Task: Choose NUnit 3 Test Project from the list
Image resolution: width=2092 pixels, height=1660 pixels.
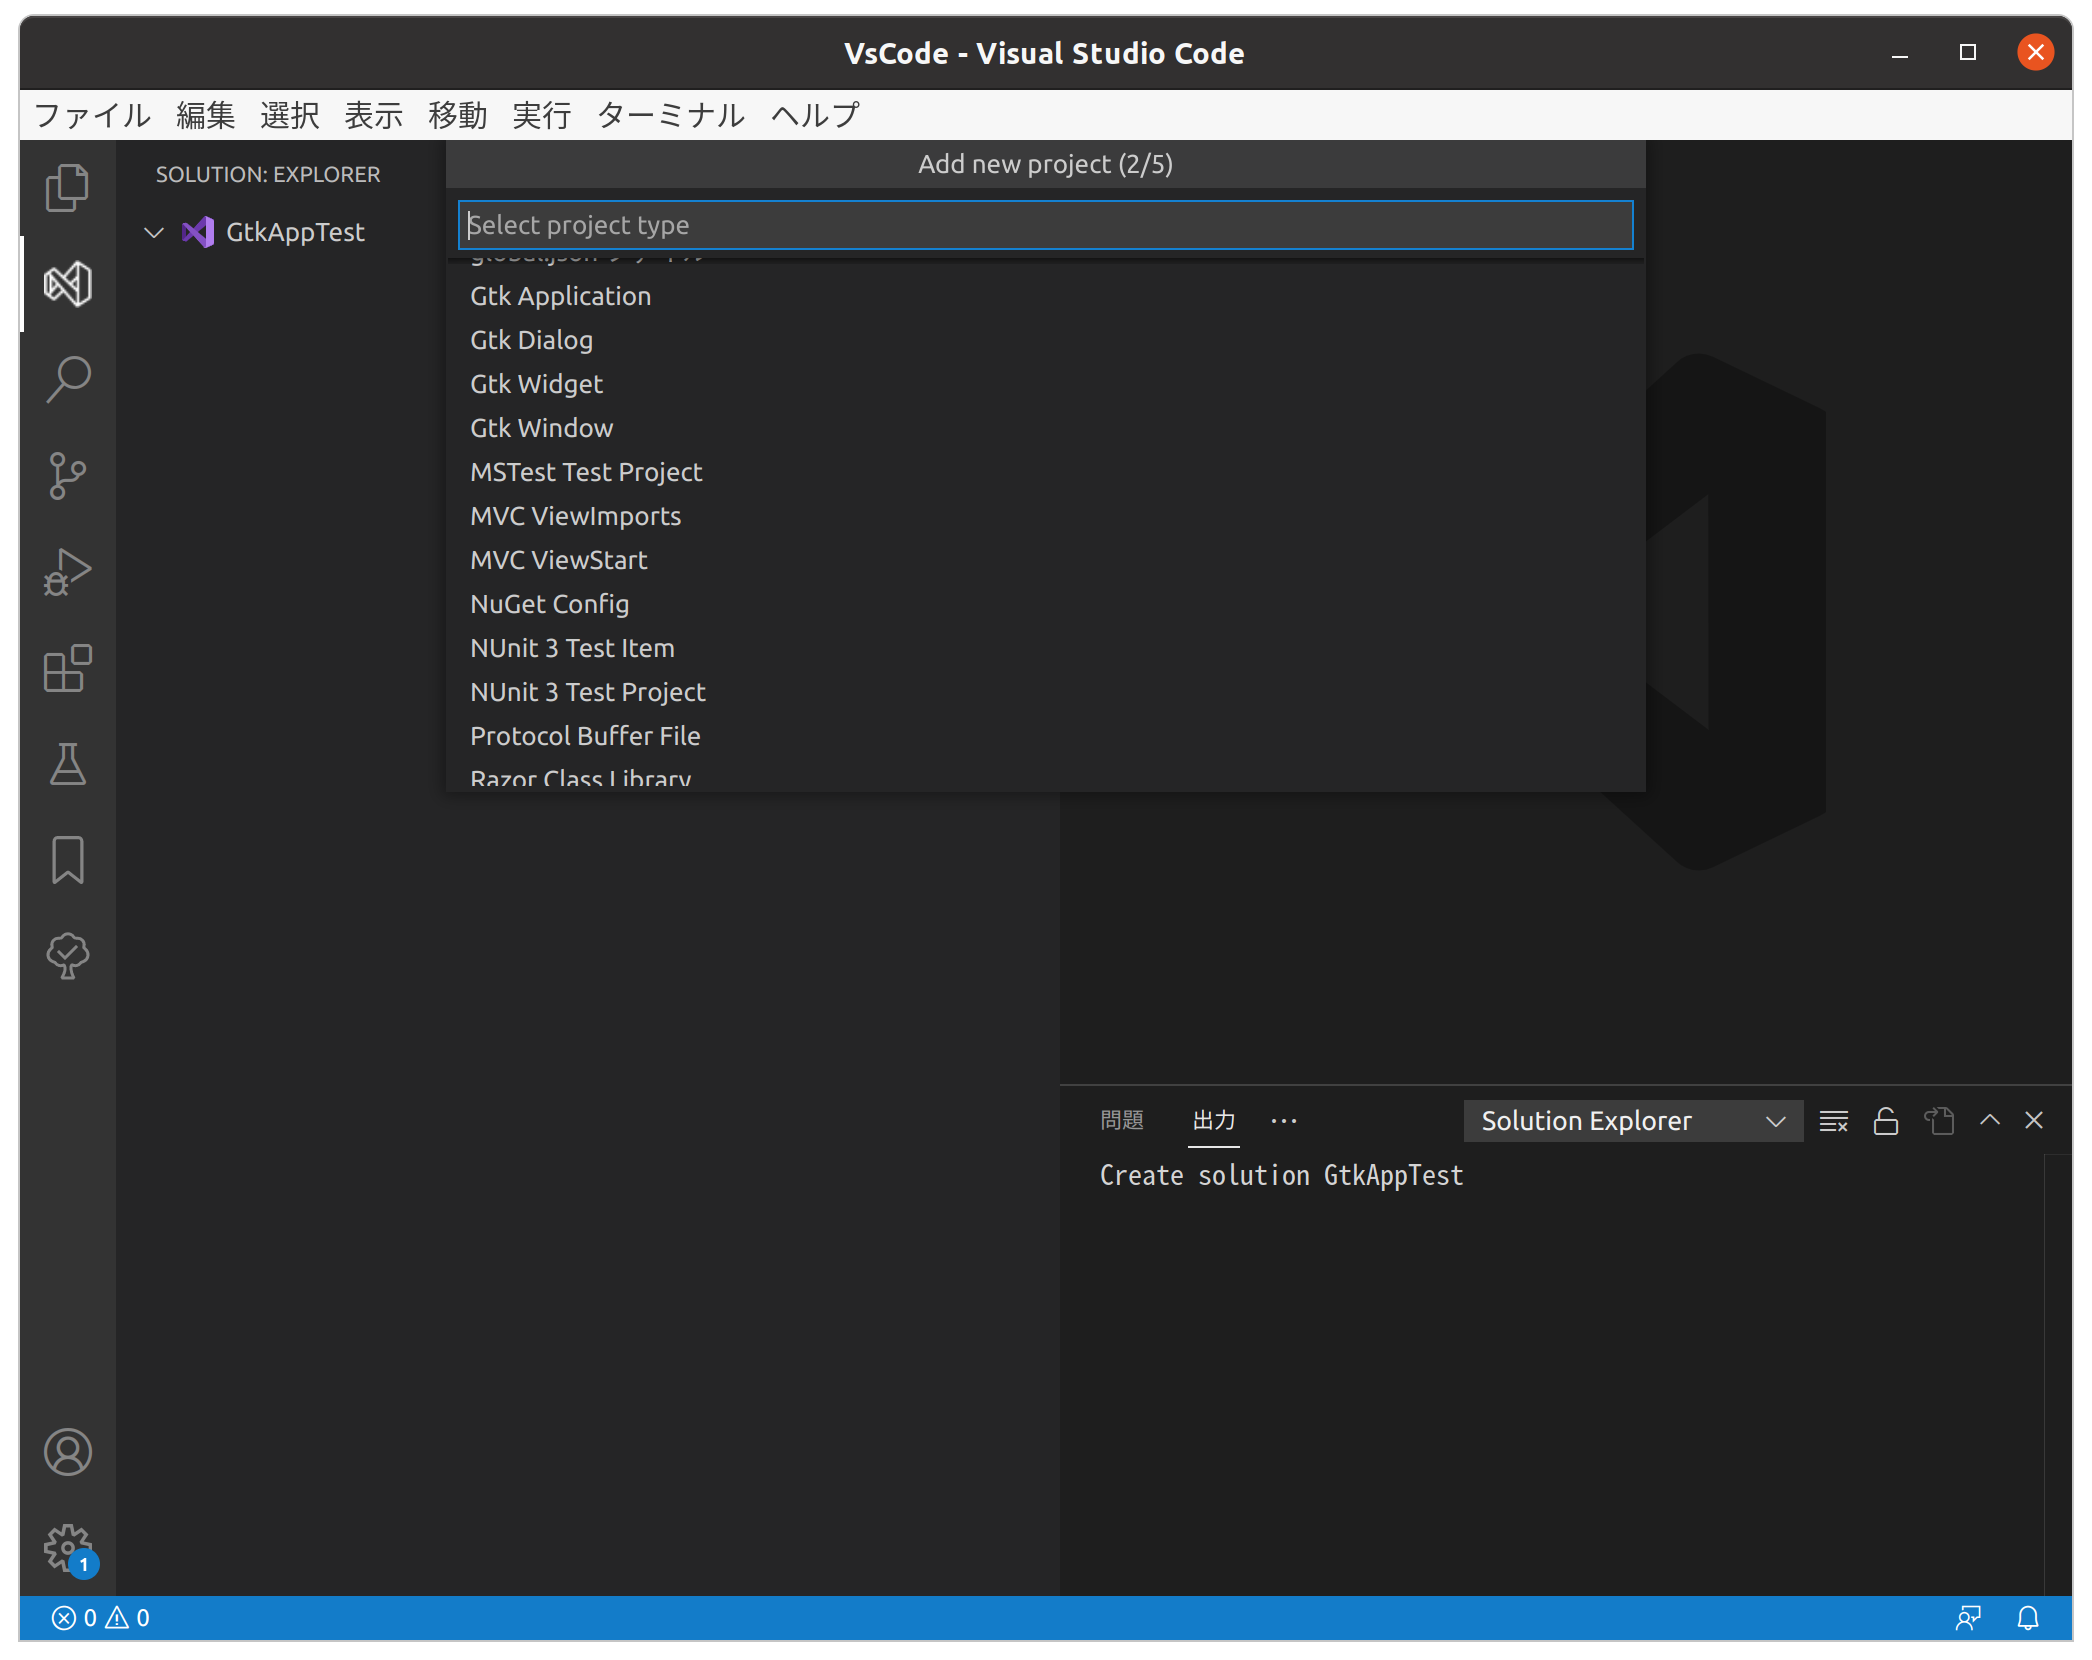Action: pos(587,691)
